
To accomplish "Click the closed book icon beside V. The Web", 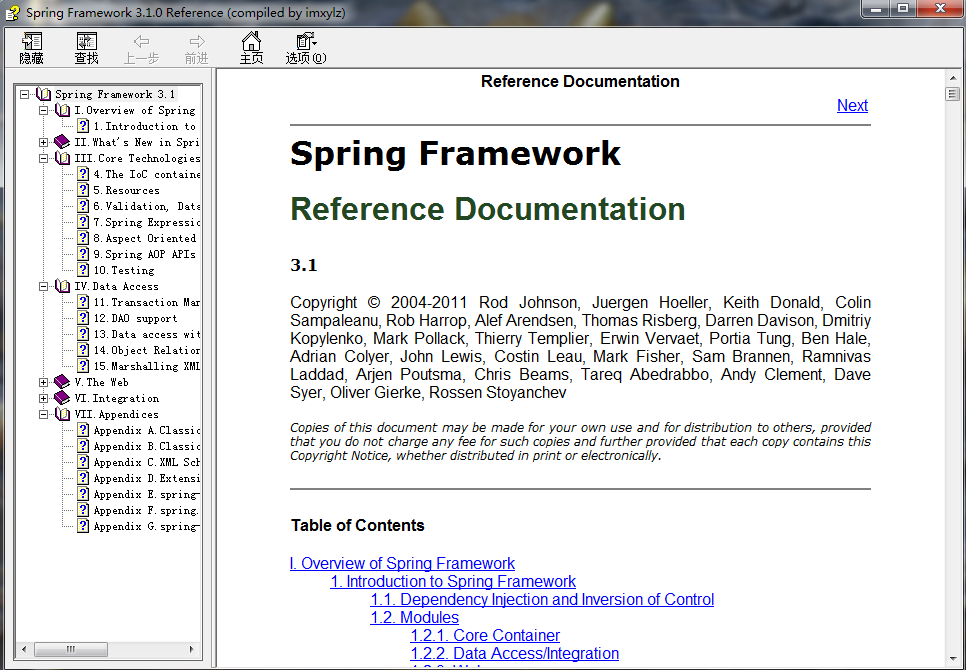I will click(x=62, y=382).
